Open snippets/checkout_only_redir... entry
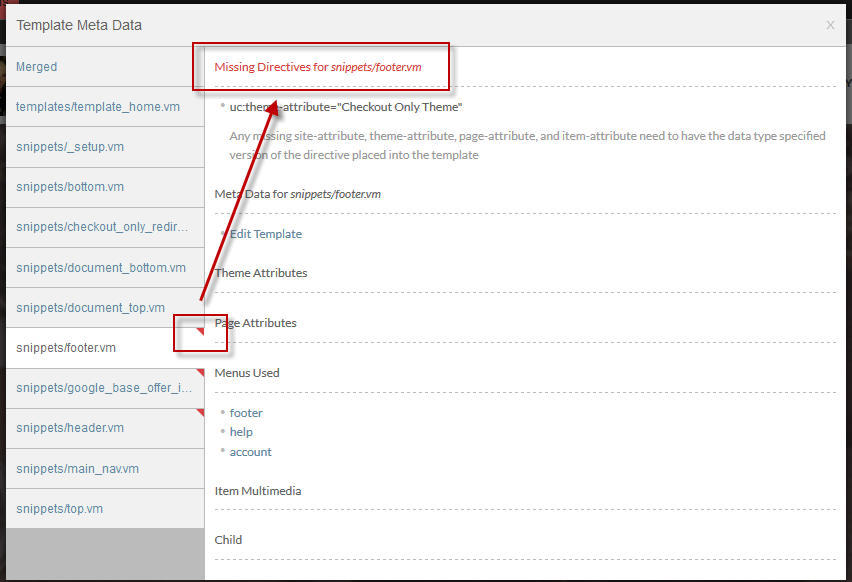 click(105, 227)
